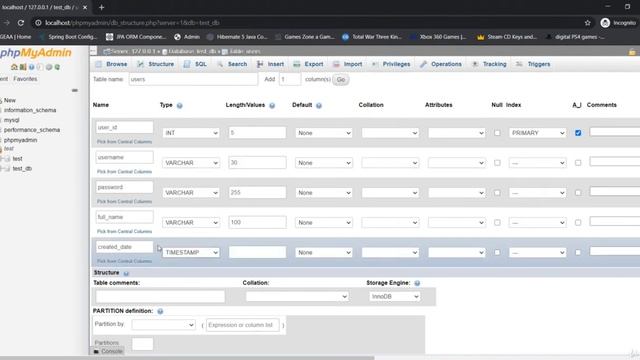Image resolution: width=640 pixels, height=360 pixels.
Task: Click Go button to add columns
Action: 341,80
